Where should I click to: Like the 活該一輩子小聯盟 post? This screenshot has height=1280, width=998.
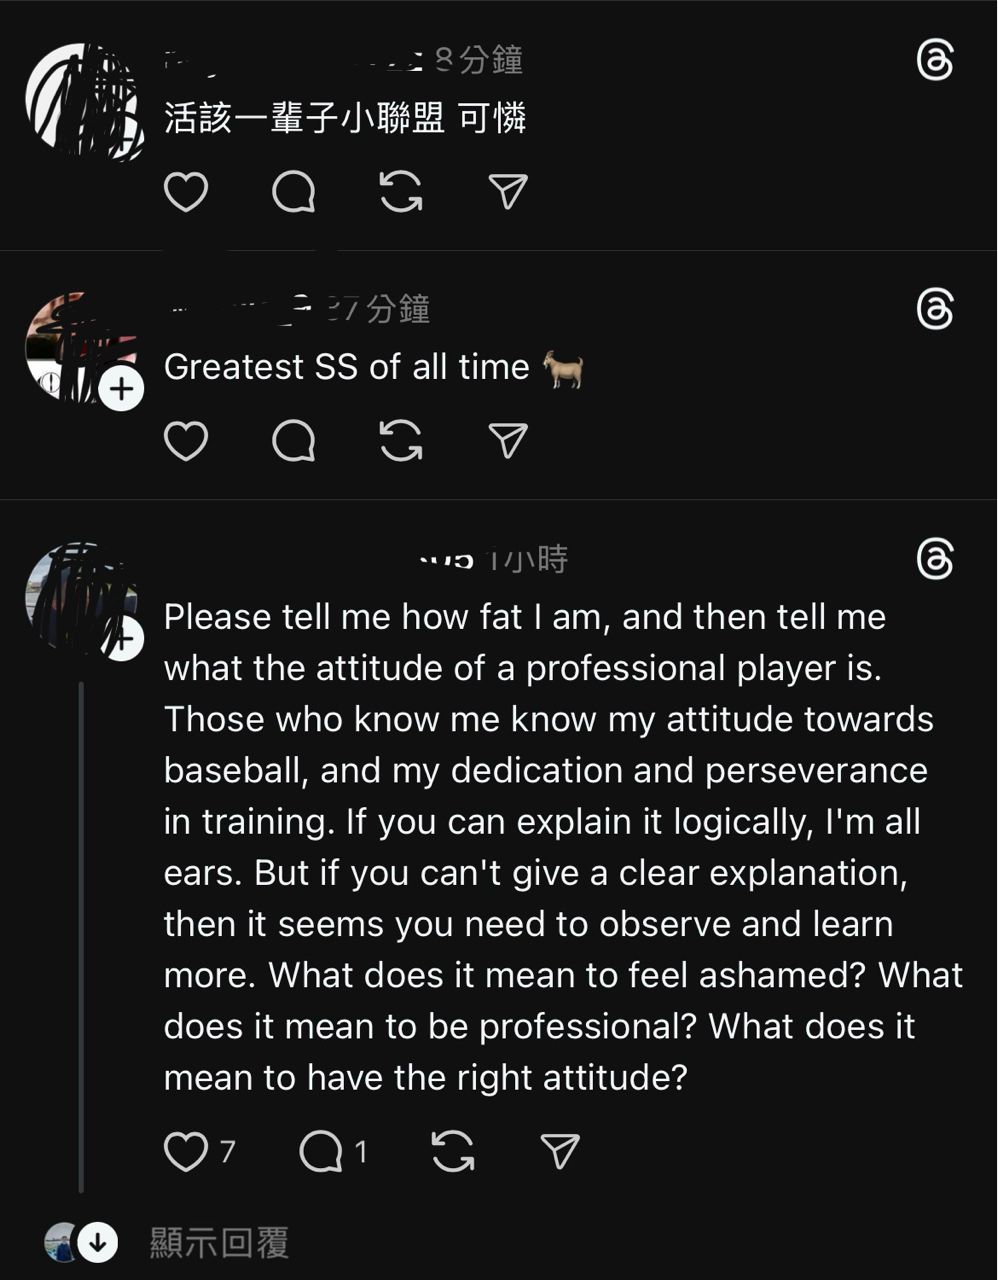pos(186,192)
